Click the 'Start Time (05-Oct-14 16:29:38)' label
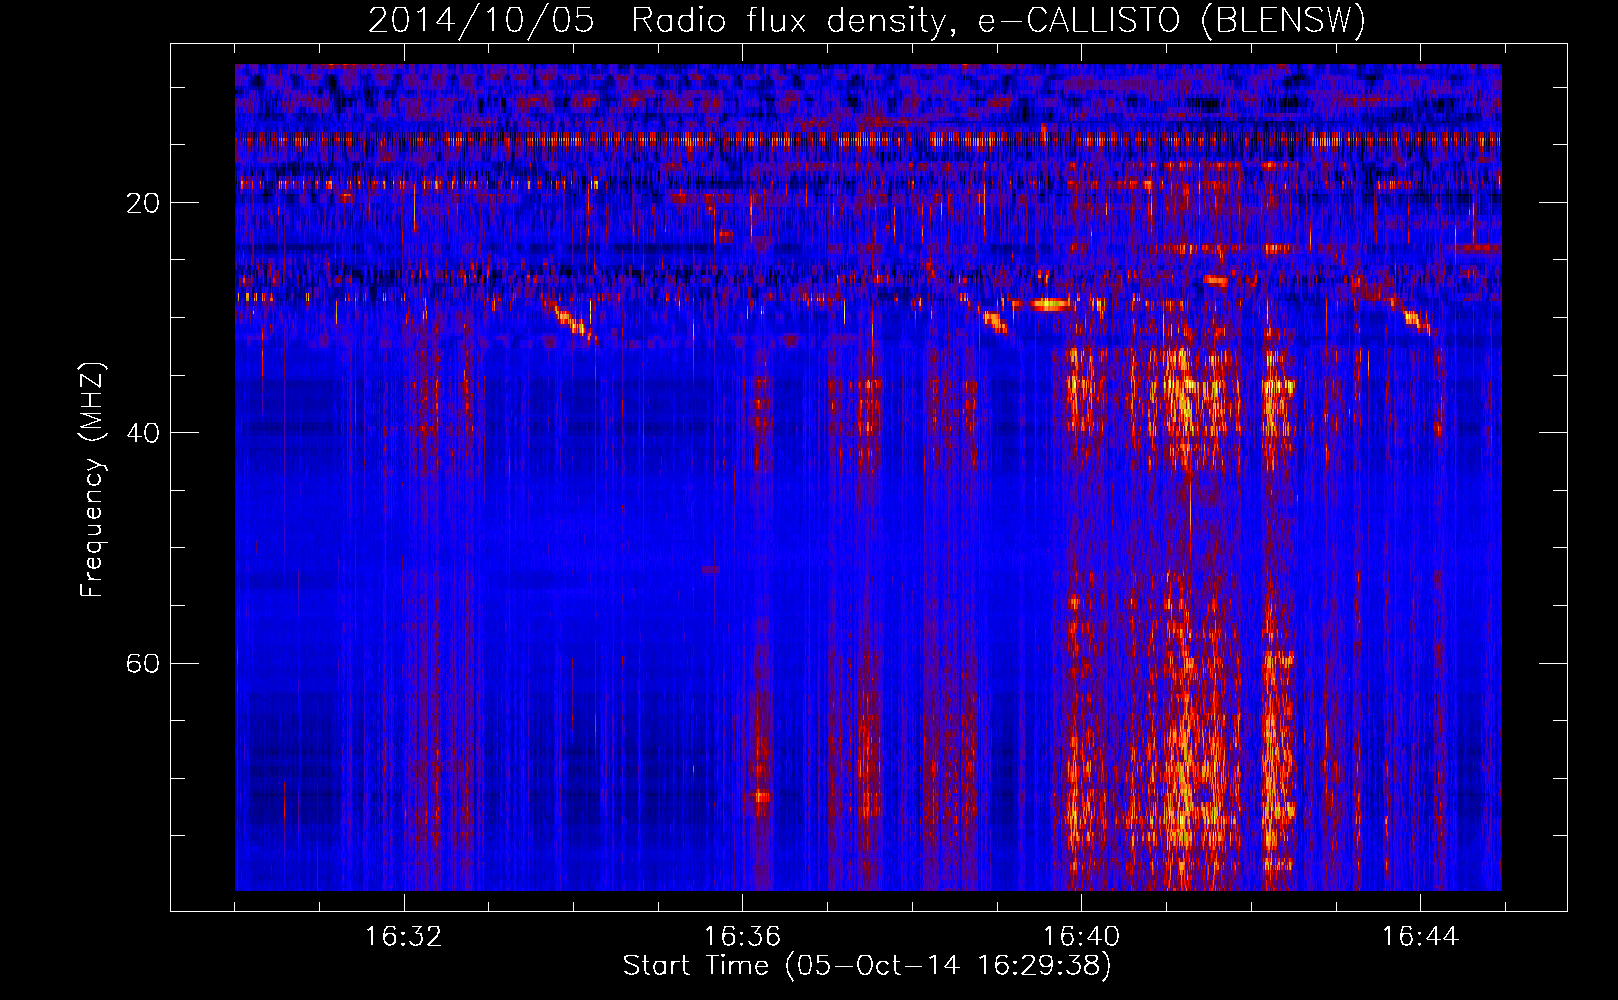This screenshot has width=1618, height=1000. (x=867, y=966)
